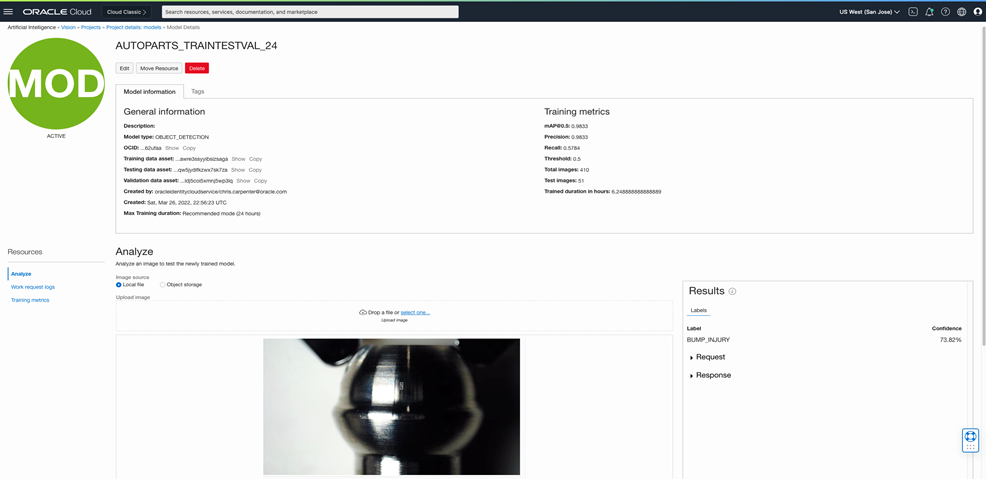Click the 'select one...' upload link
Viewport: 986px width, 479px height.
point(415,312)
